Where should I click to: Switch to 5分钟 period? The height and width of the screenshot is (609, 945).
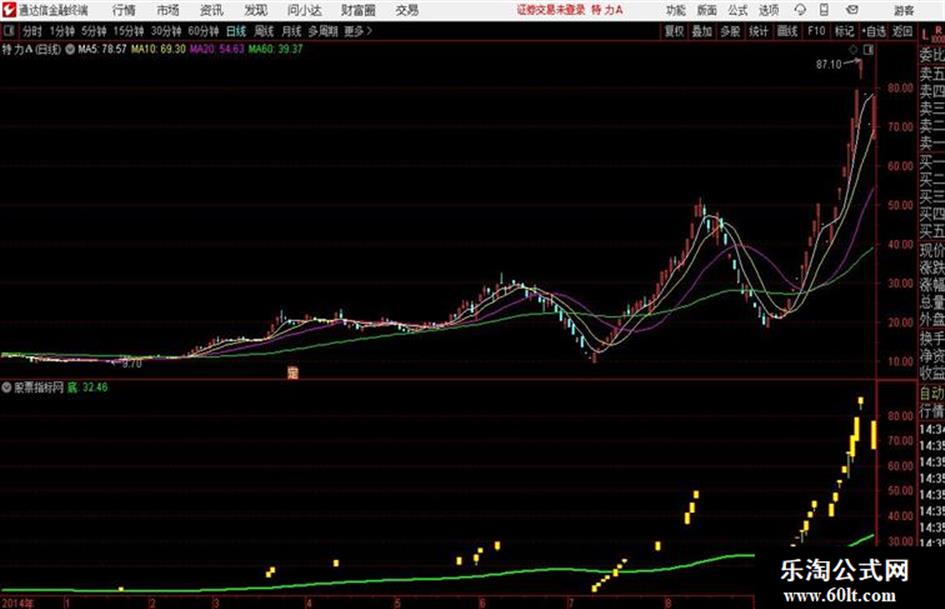[x=93, y=31]
